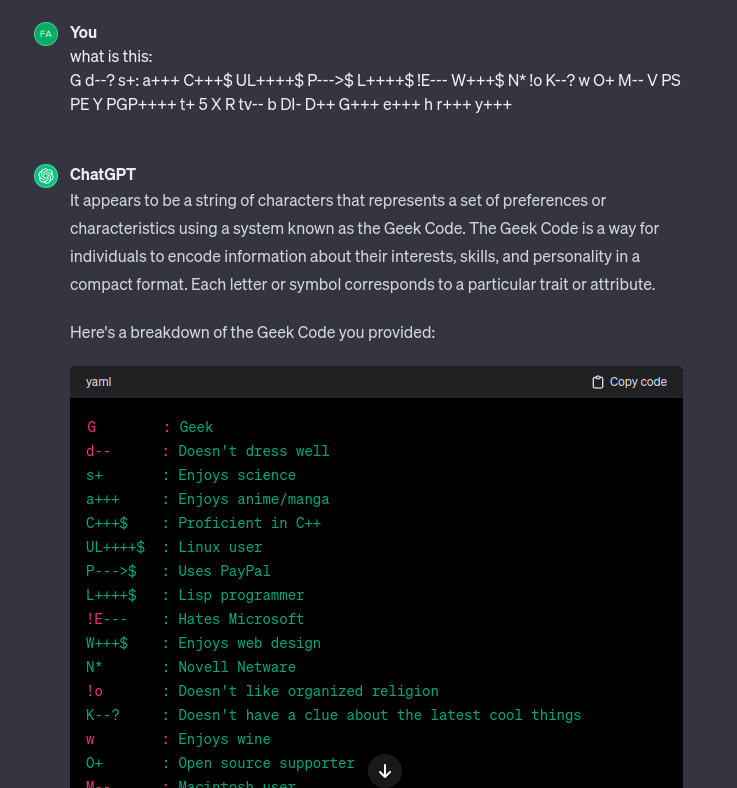Click the "You" sender name
Screen dimensions: 737x788
pyautogui.click(x=83, y=33)
